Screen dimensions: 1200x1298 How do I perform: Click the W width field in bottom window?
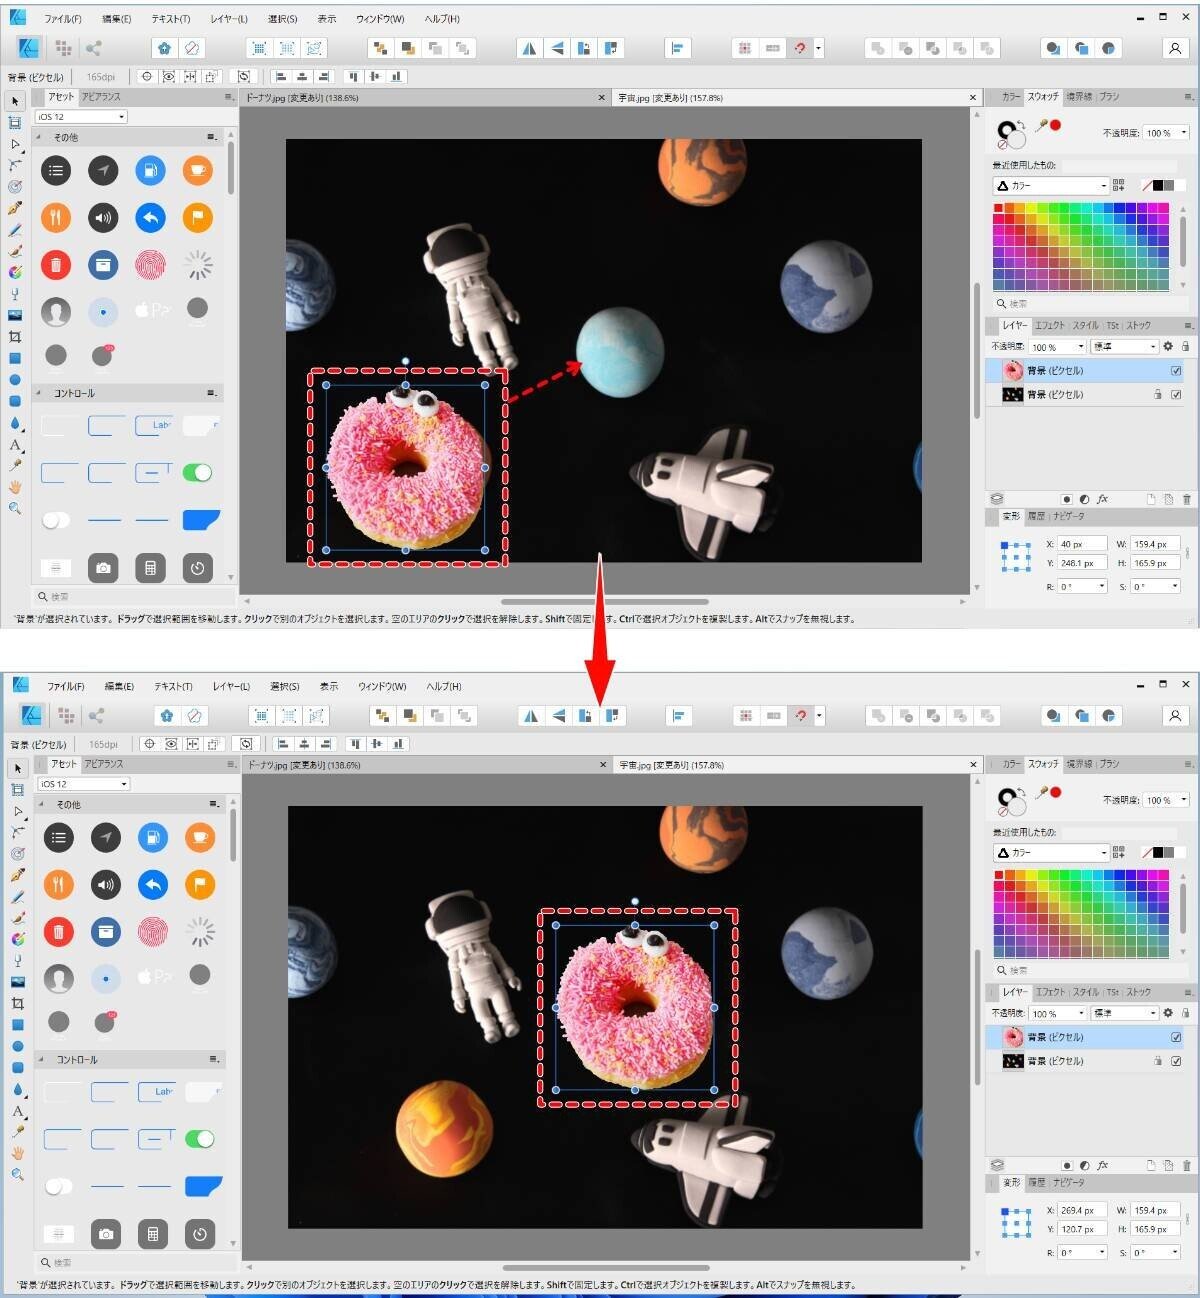pyautogui.click(x=1156, y=1211)
